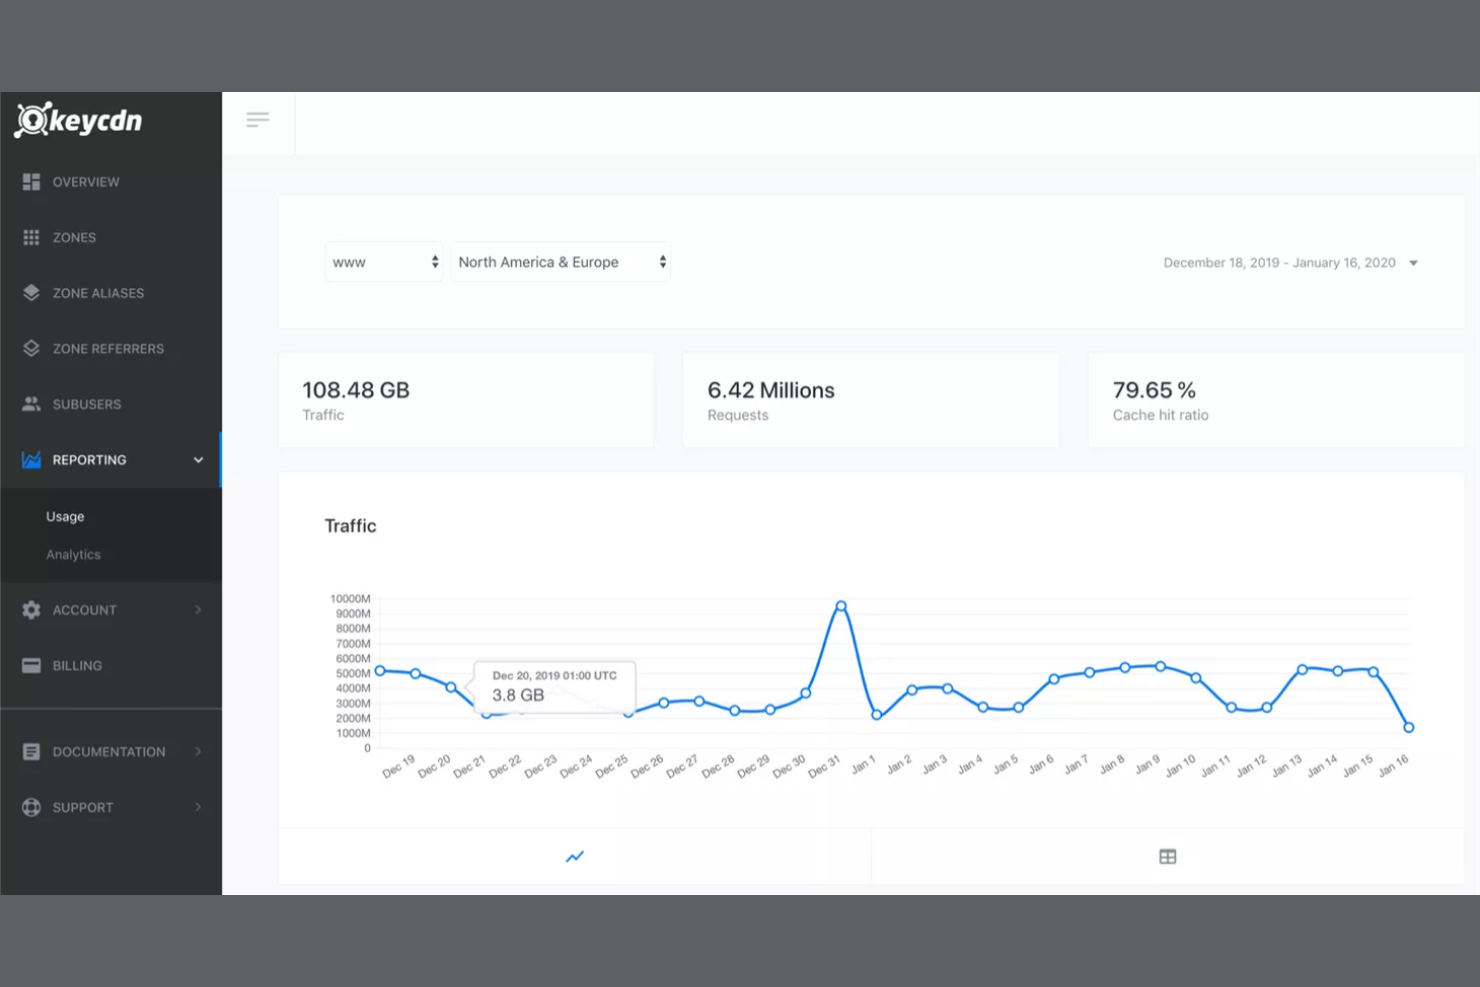Image resolution: width=1480 pixels, height=987 pixels.
Task: Select the Zones grid icon
Action: pos(30,237)
